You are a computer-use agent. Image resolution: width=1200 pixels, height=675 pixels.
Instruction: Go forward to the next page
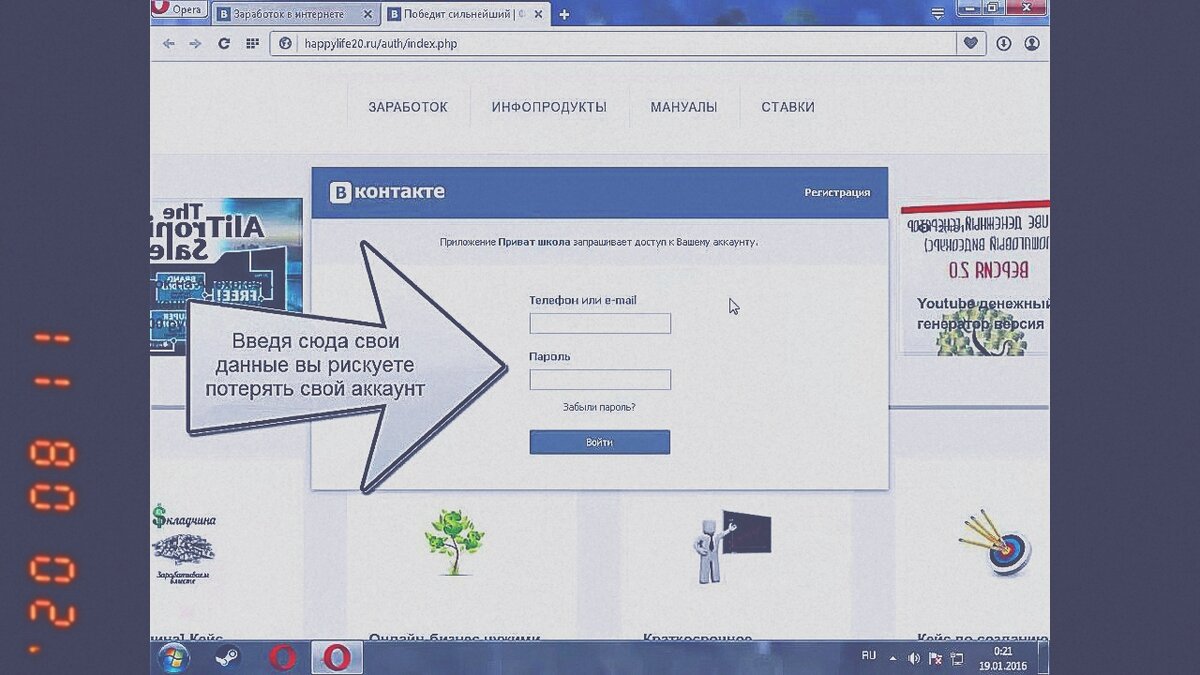(195, 44)
